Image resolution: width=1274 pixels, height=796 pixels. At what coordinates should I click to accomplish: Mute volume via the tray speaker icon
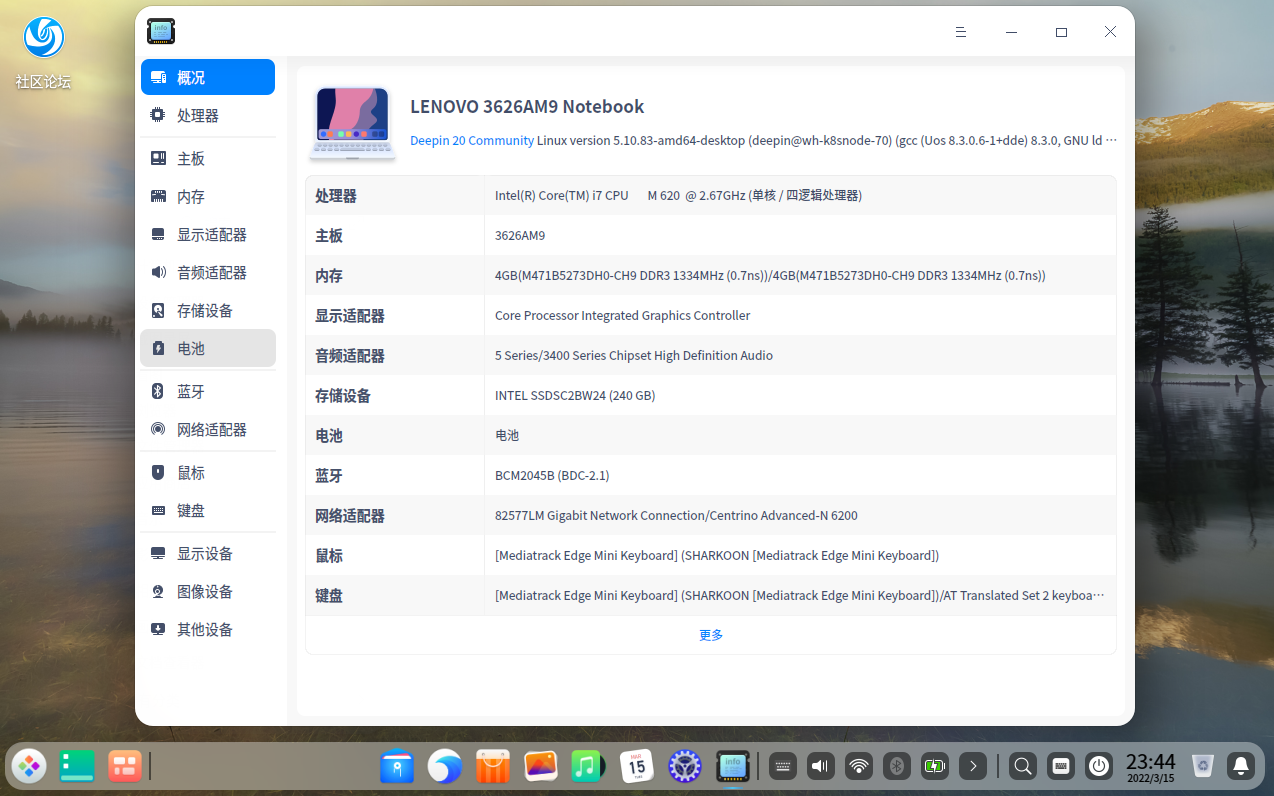pos(820,766)
